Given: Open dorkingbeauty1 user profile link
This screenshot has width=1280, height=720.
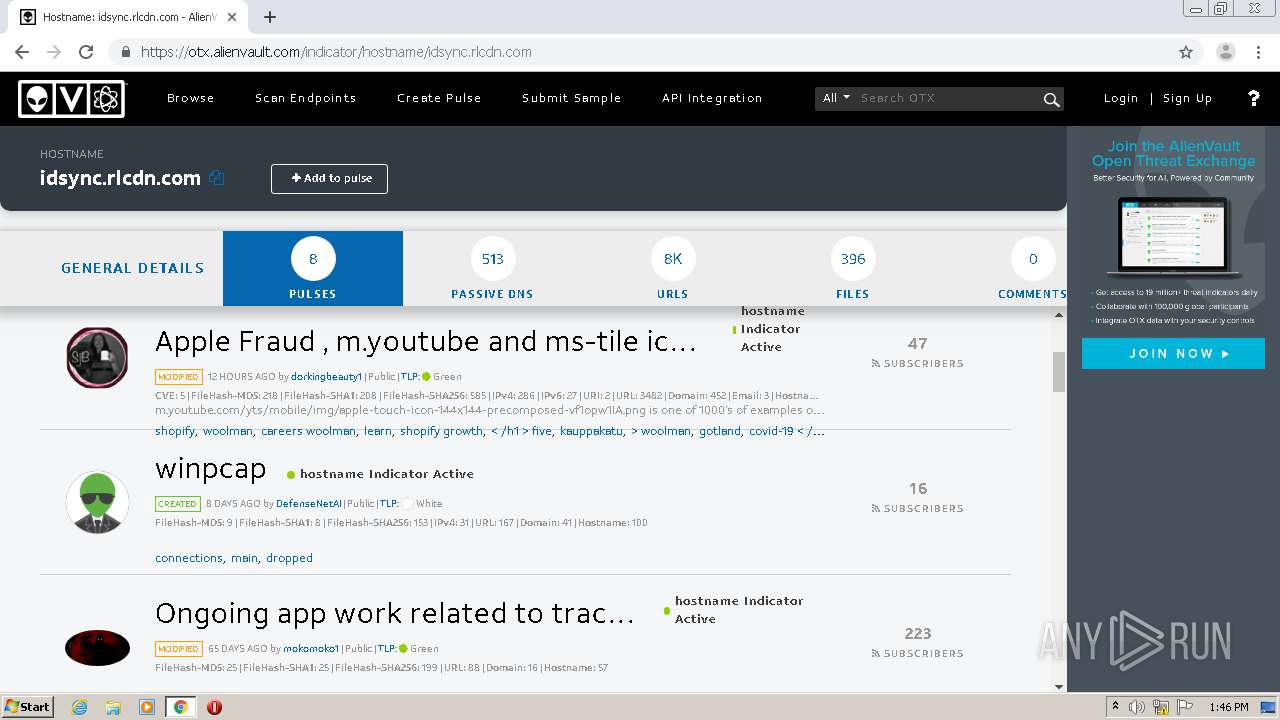Looking at the screenshot, I should (x=326, y=377).
